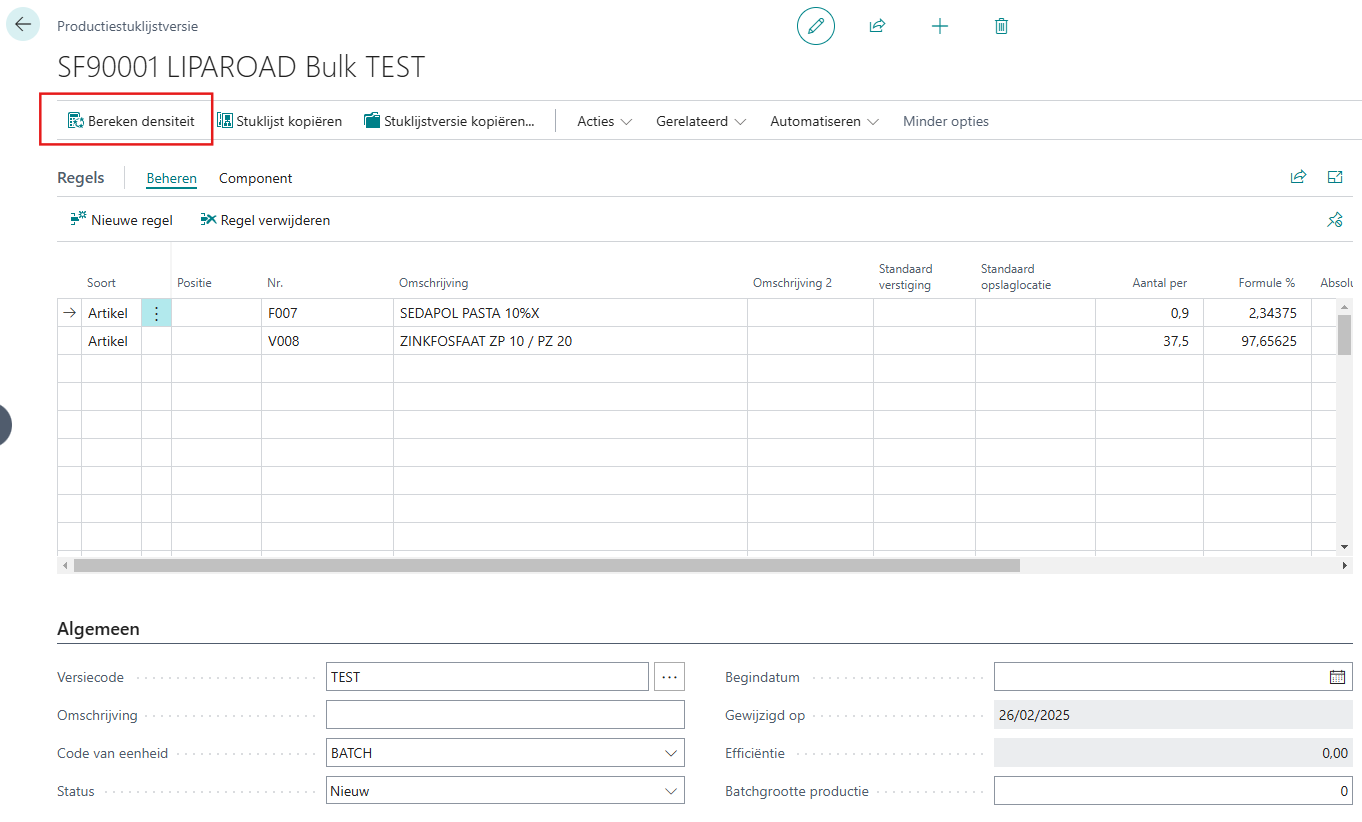Click the trash delete icon
Image resolution: width=1362 pixels, height=822 pixels.
1001,26
